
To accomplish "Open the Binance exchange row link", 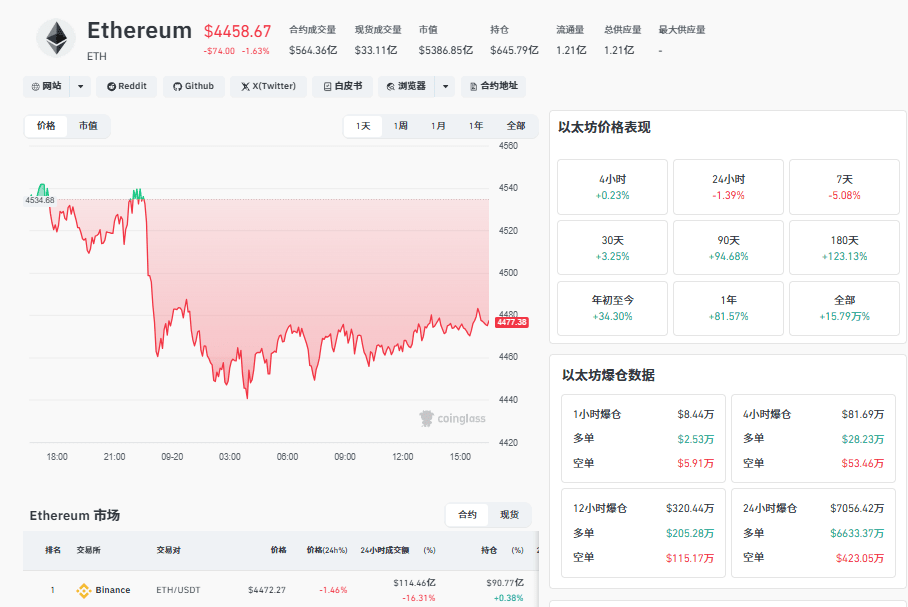I will 113,590.
